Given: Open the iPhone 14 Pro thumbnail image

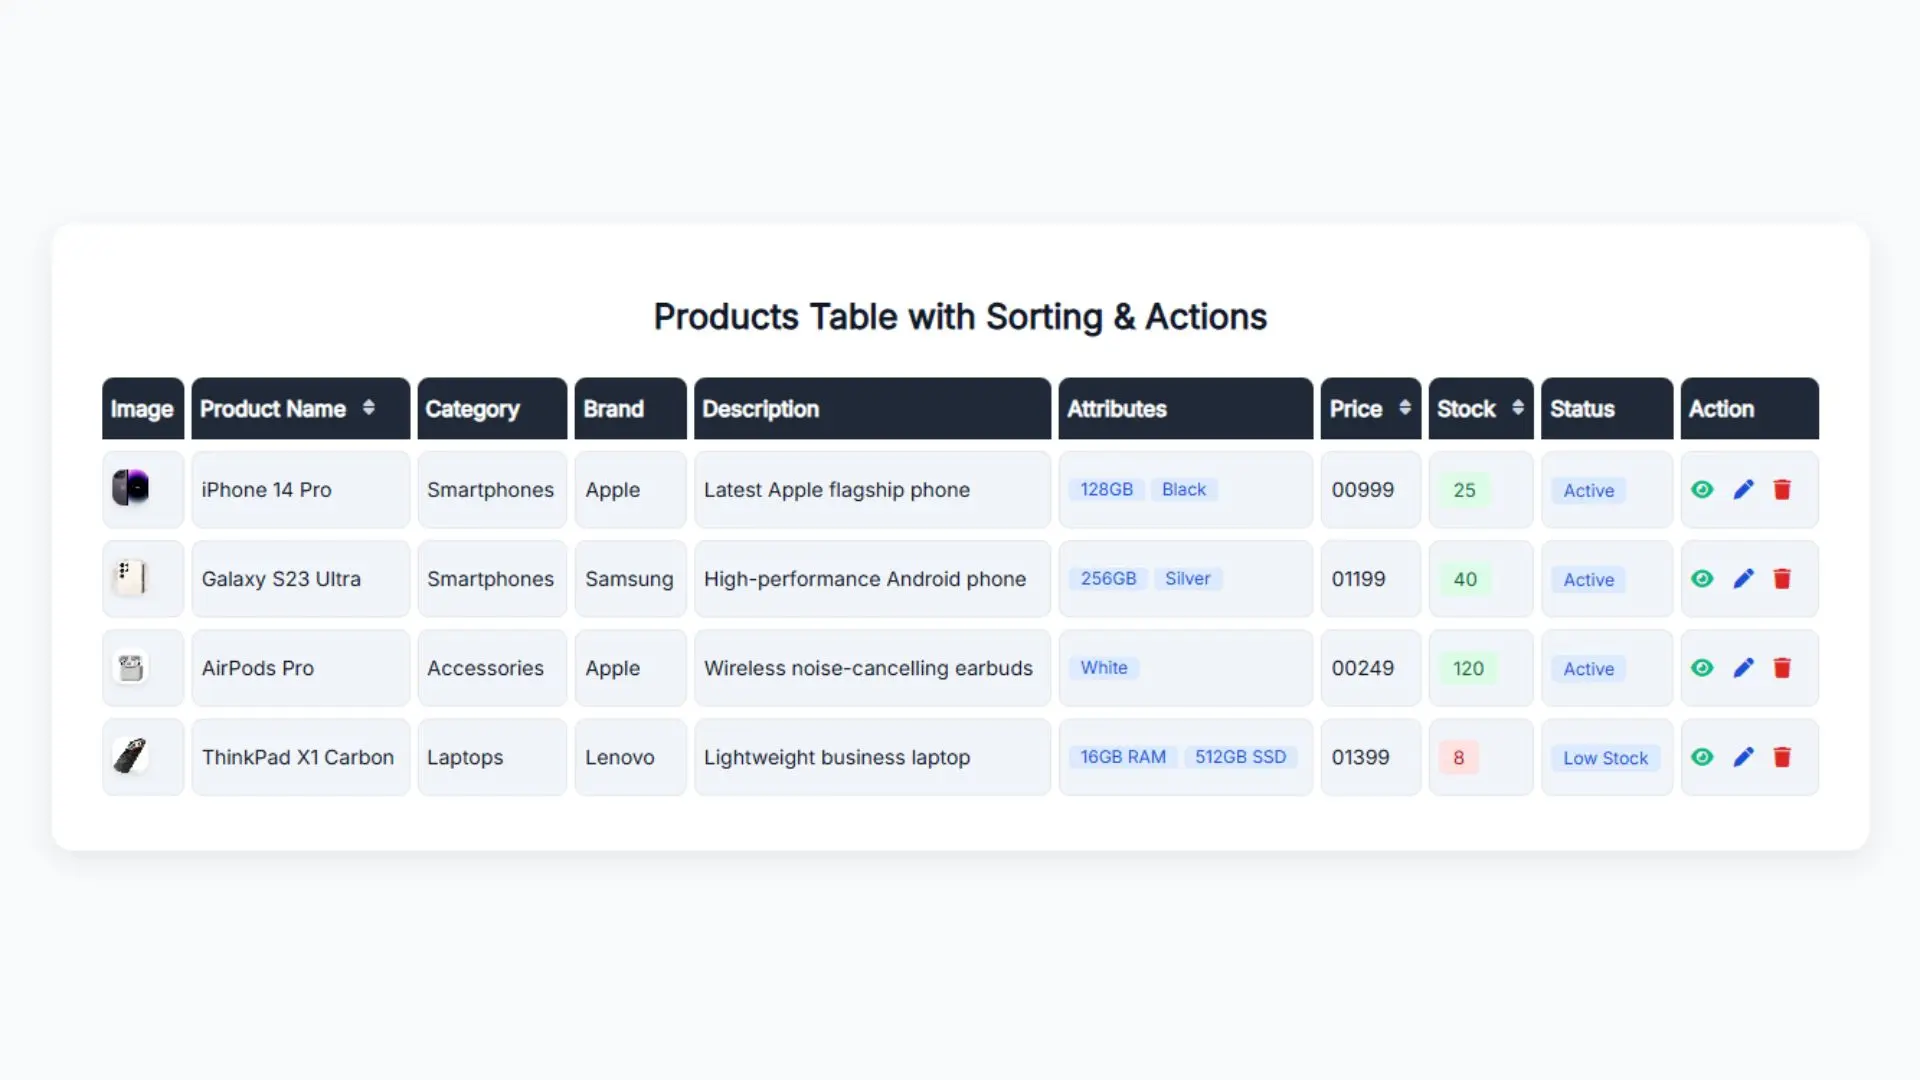Looking at the screenshot, I should pos(130,488).
